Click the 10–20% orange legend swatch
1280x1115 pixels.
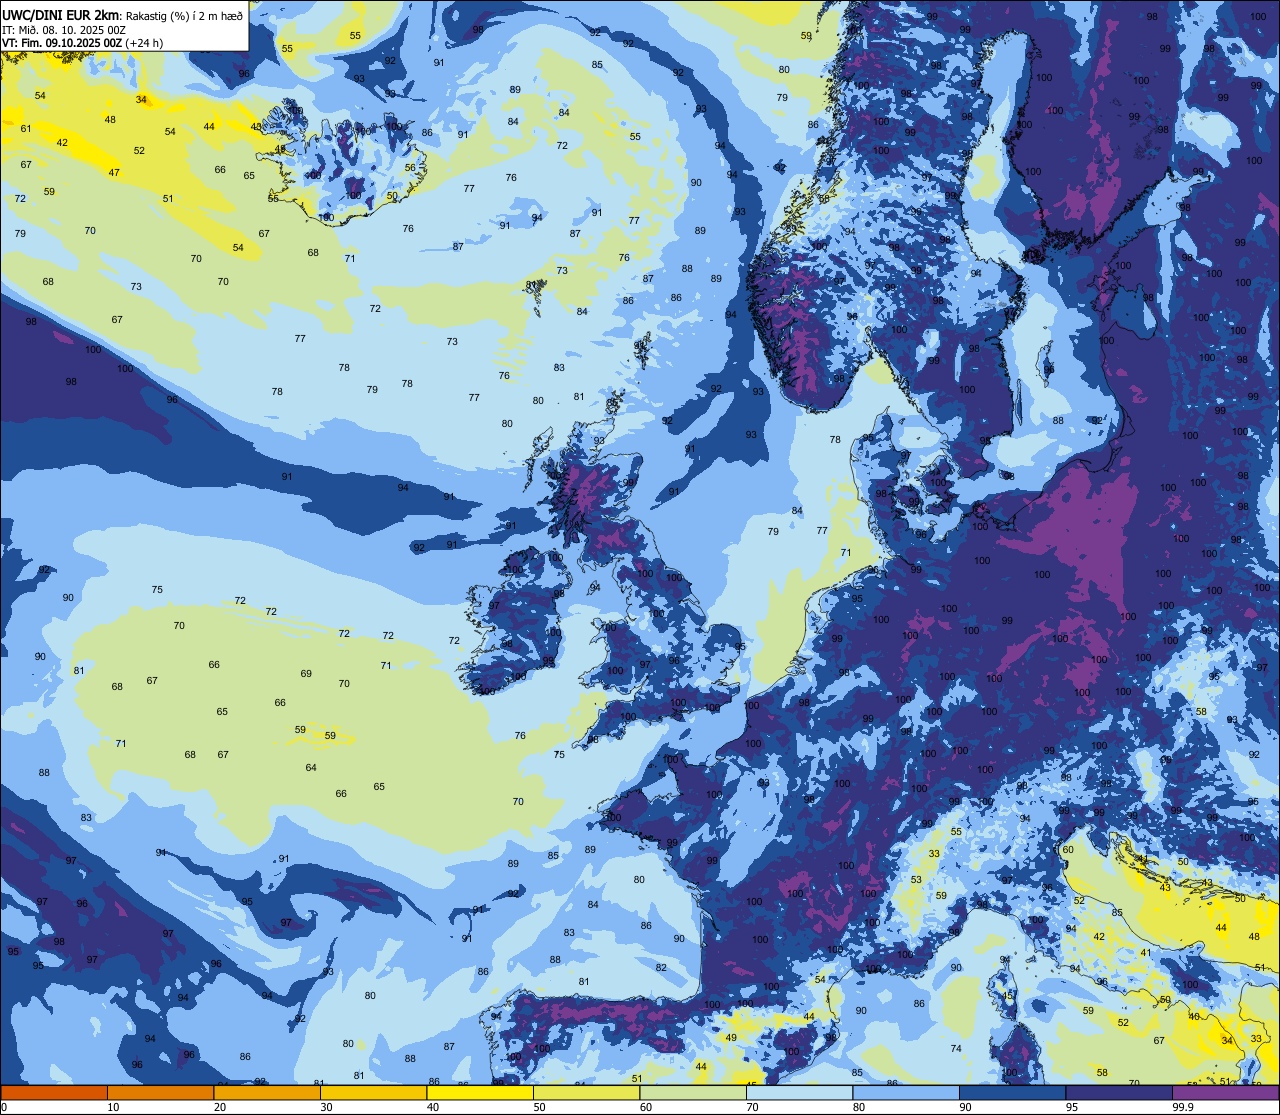tap(160, 1093)
